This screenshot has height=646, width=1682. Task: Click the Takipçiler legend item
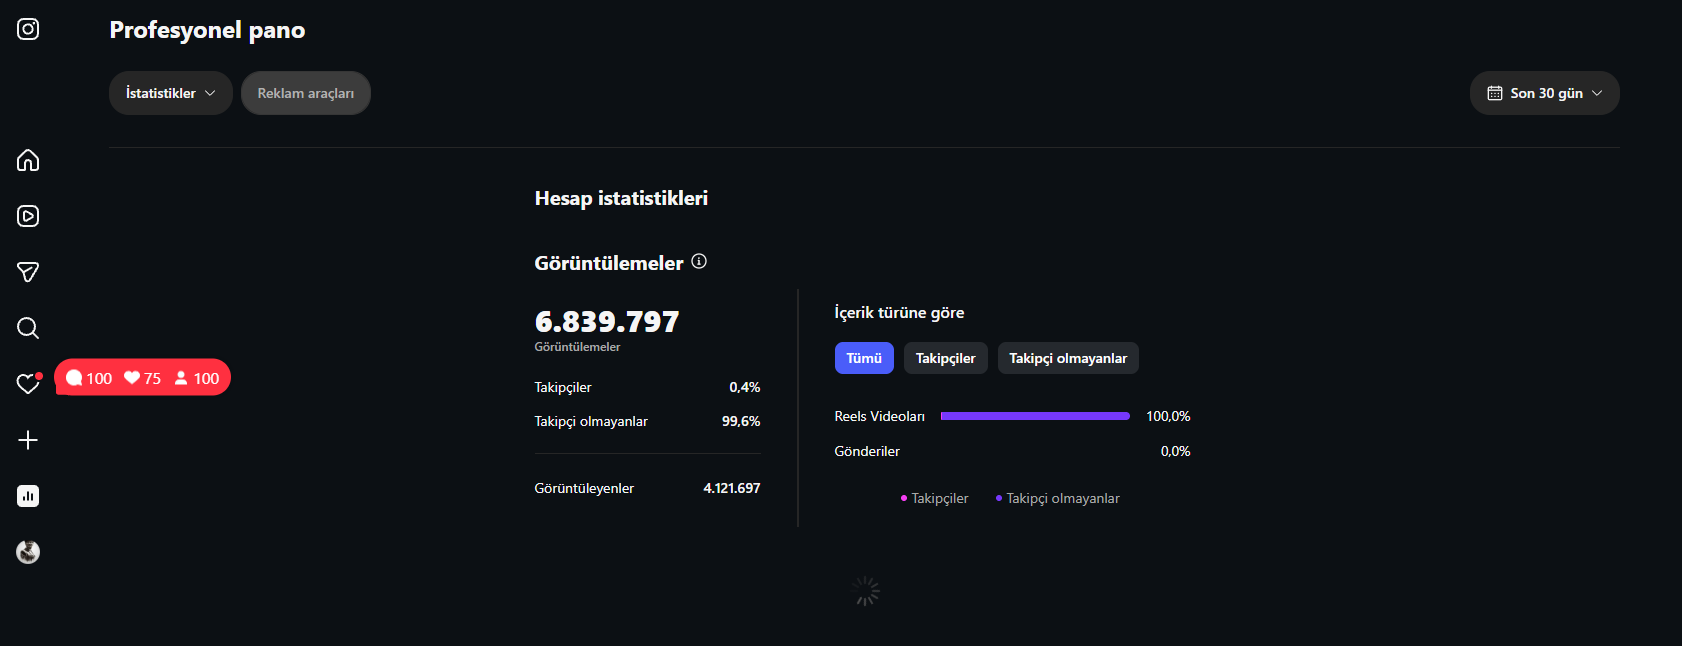point(935,498)
